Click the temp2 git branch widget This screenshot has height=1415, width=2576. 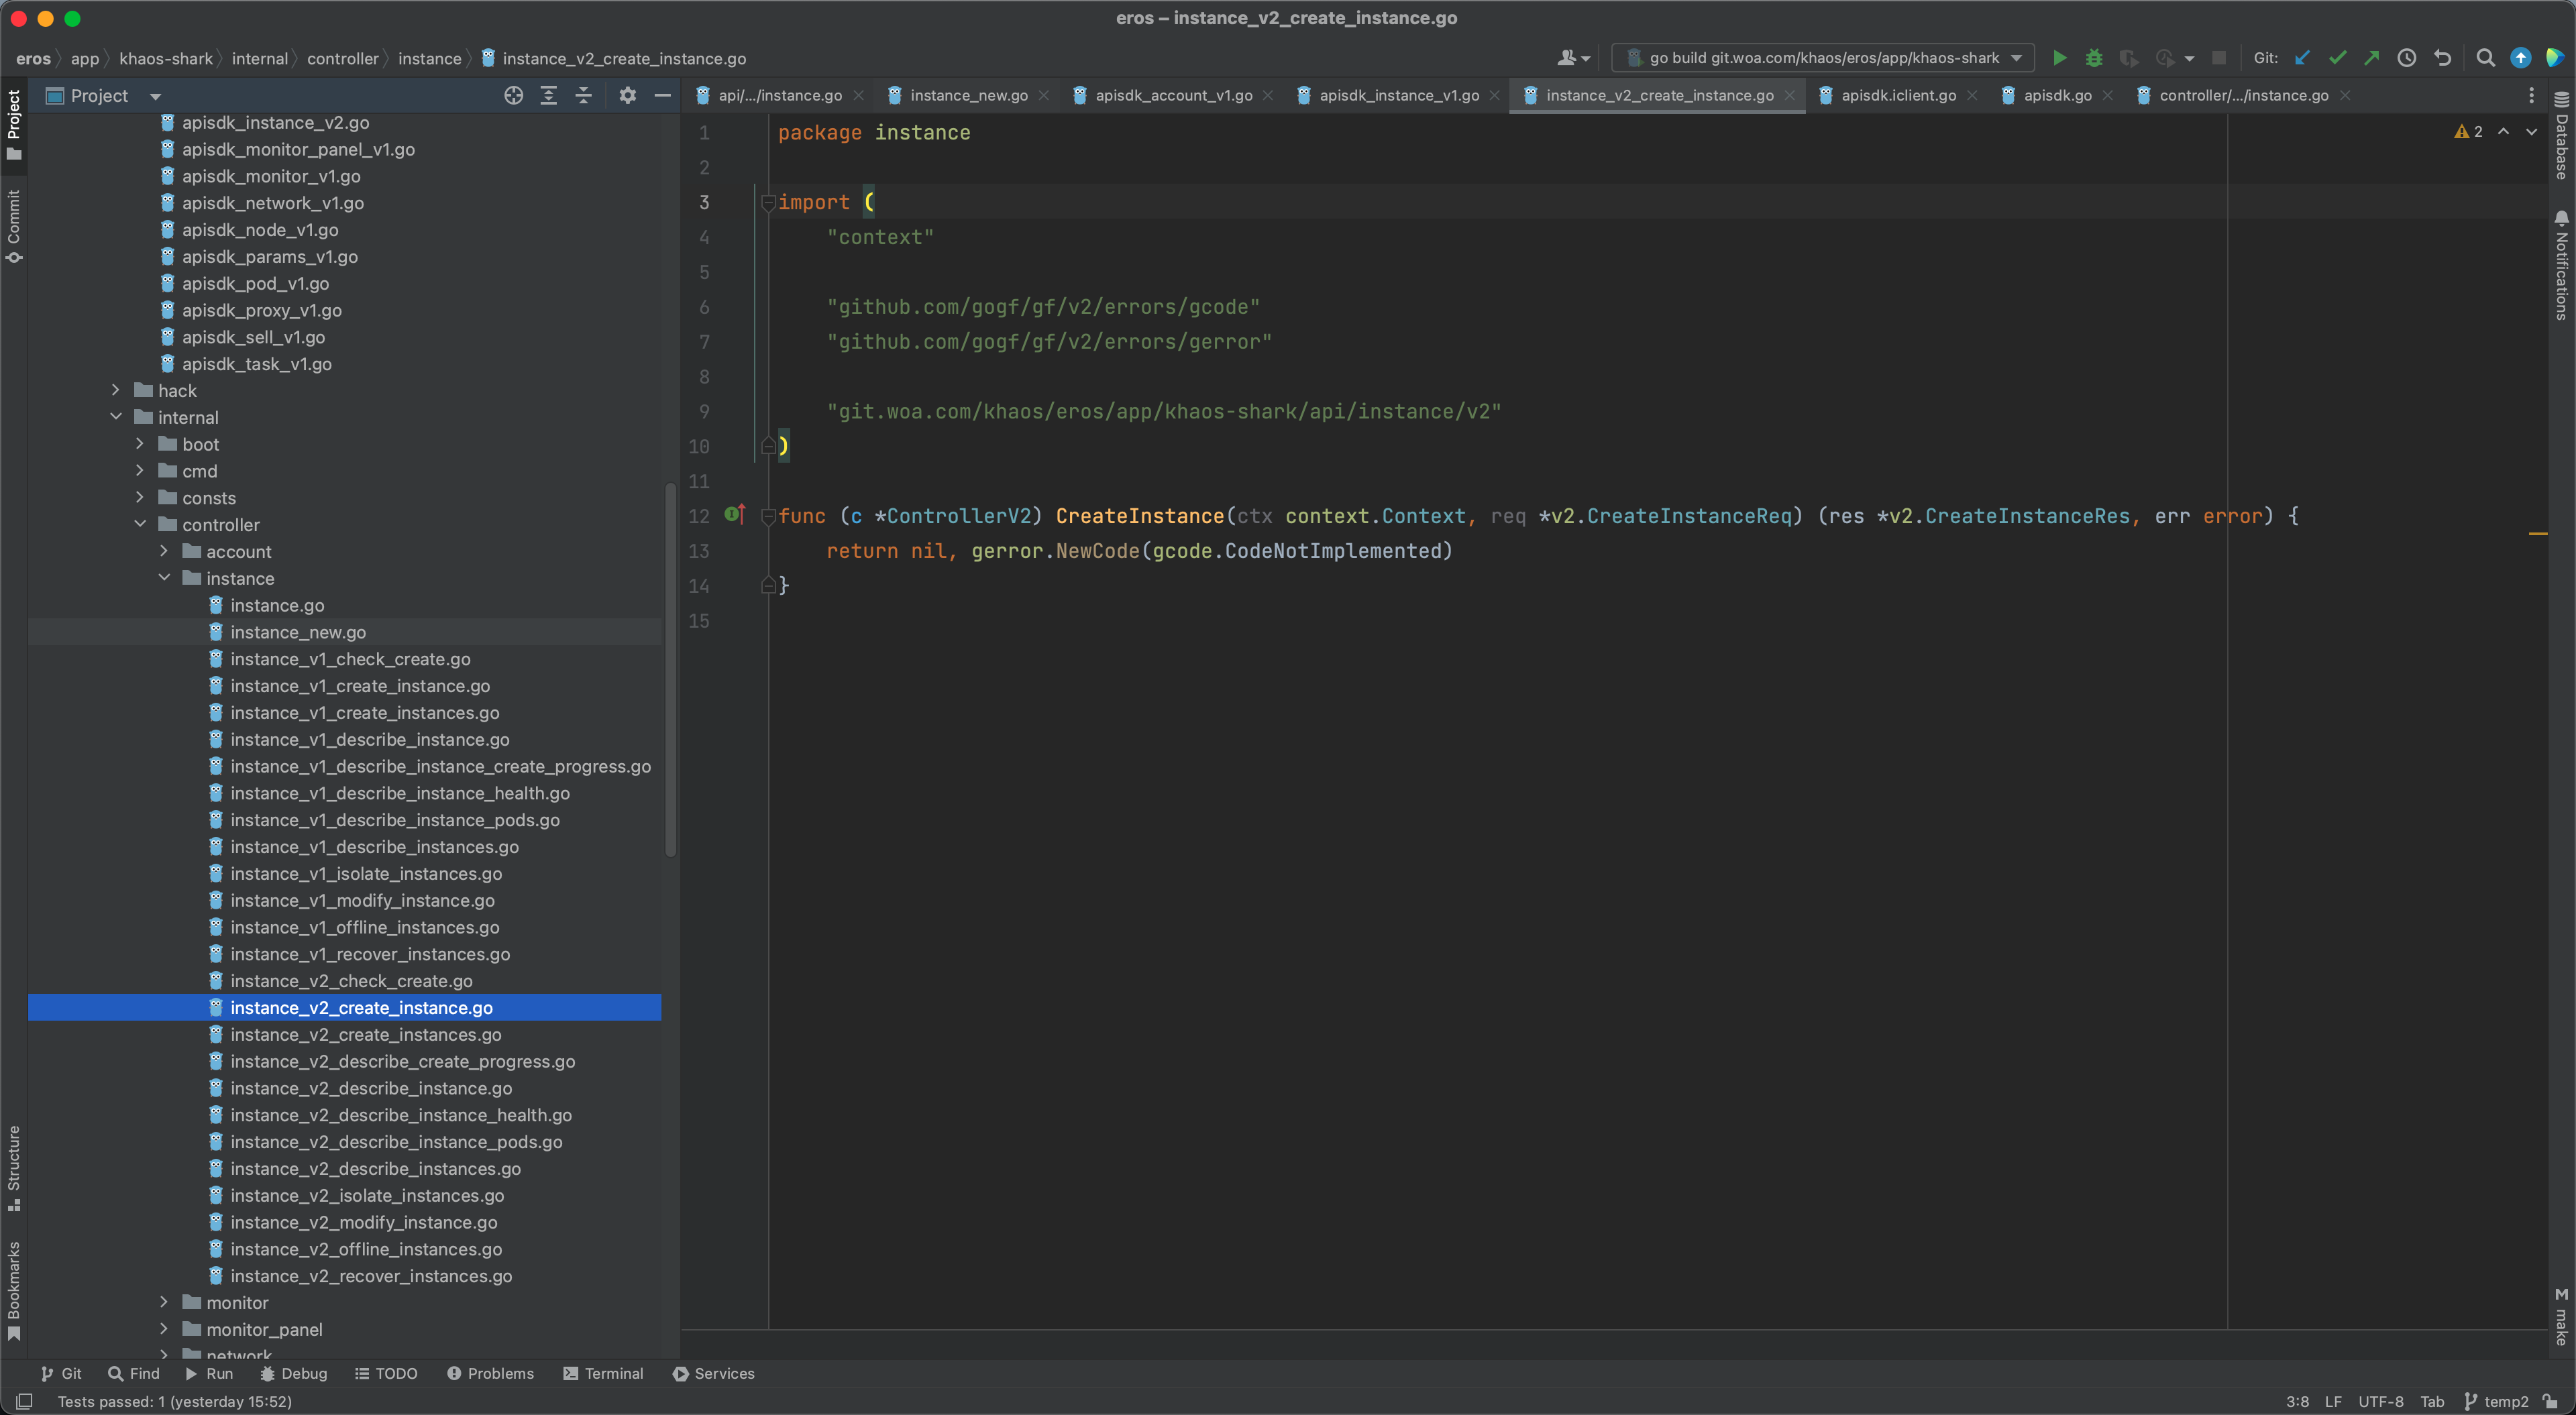[x=2497, y=1401]
